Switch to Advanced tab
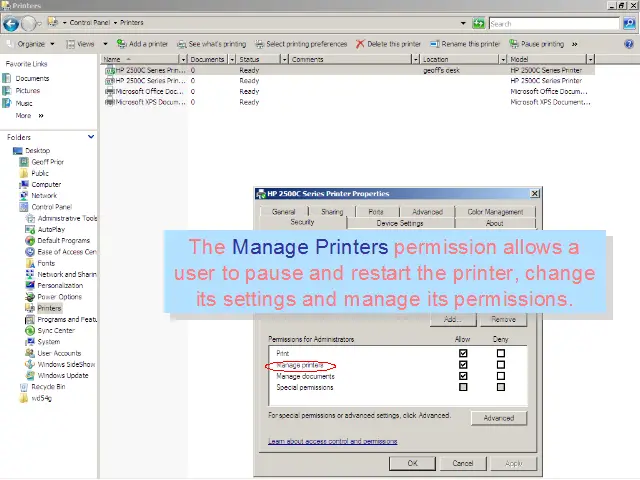 tap(427, 212)
